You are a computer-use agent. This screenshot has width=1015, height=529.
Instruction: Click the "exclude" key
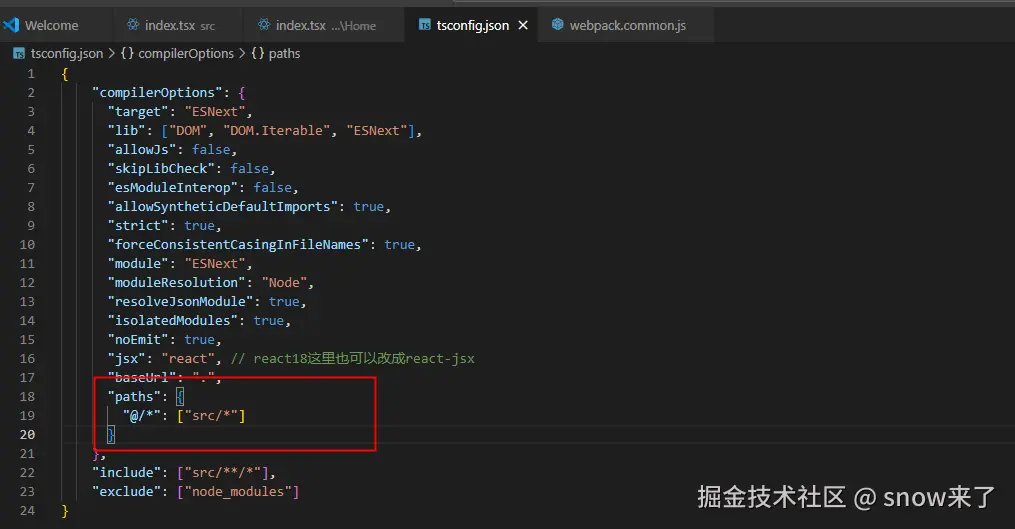pos(127,491)
